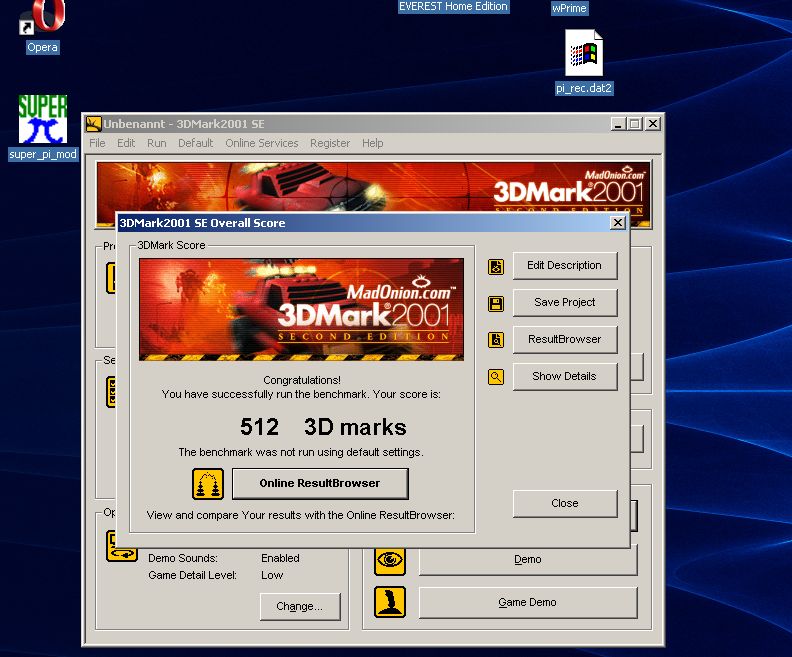Click the Congratulations! message text
This screenshot has width=792, height=657.
tap(302, 380)
